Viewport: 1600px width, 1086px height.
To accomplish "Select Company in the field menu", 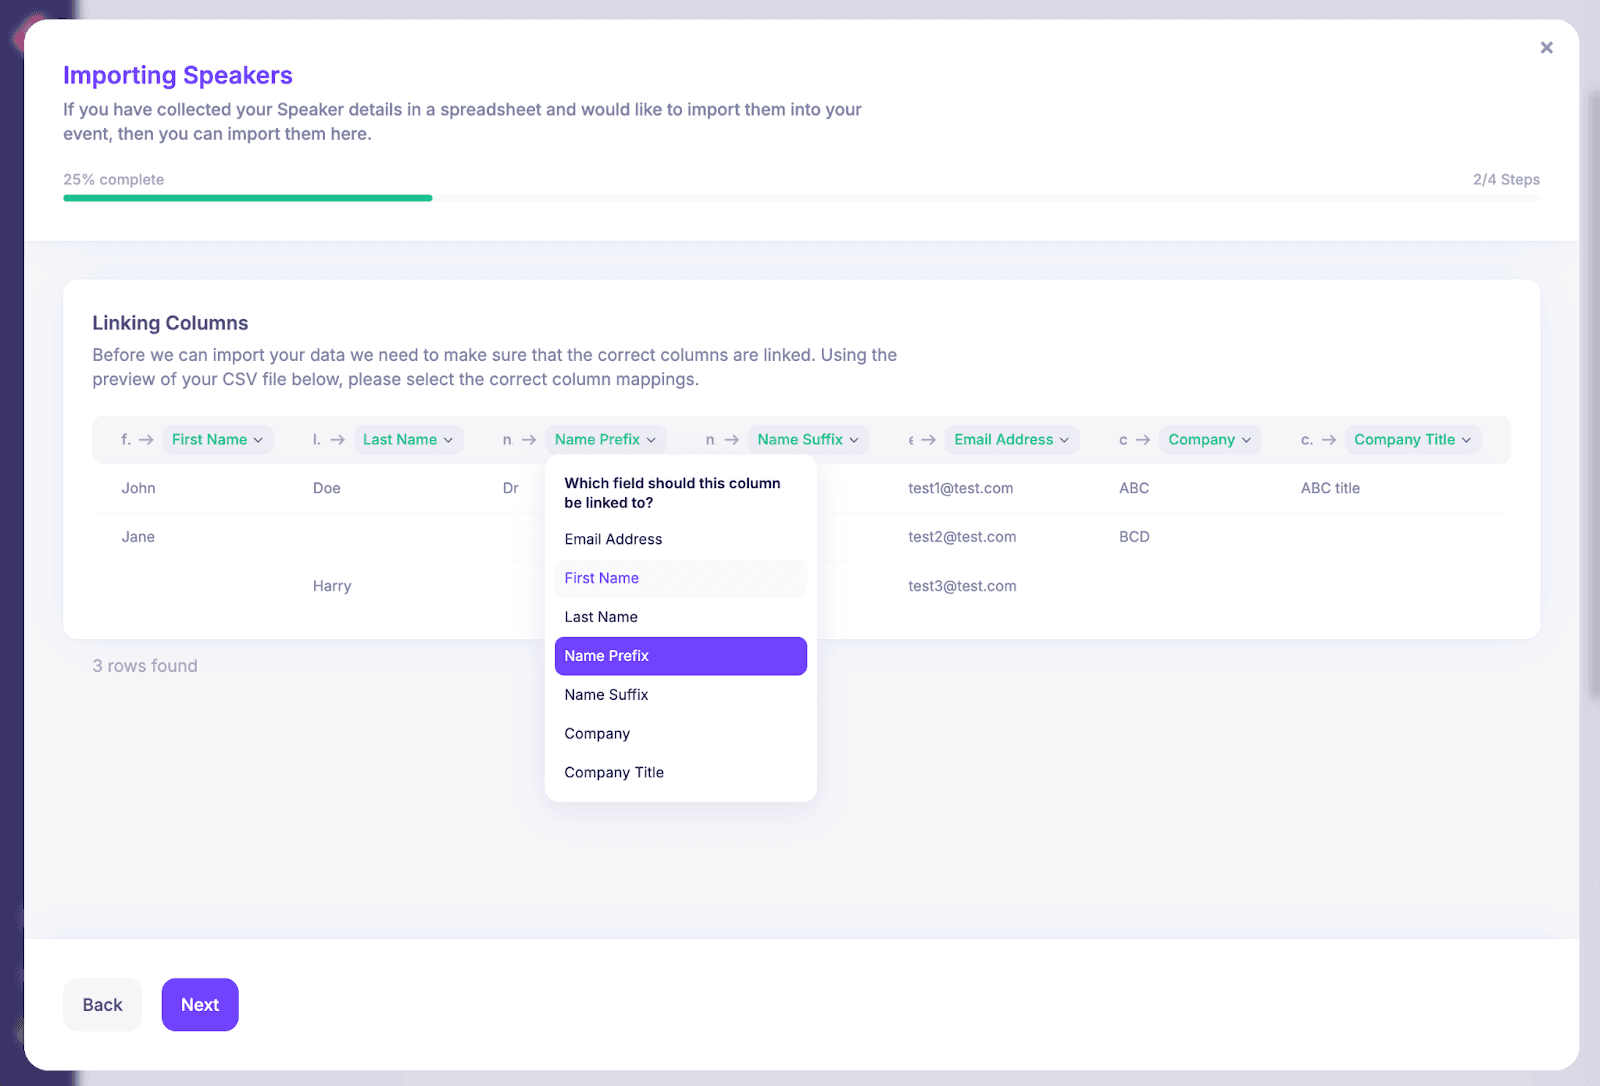I will [x=597, y=734].
